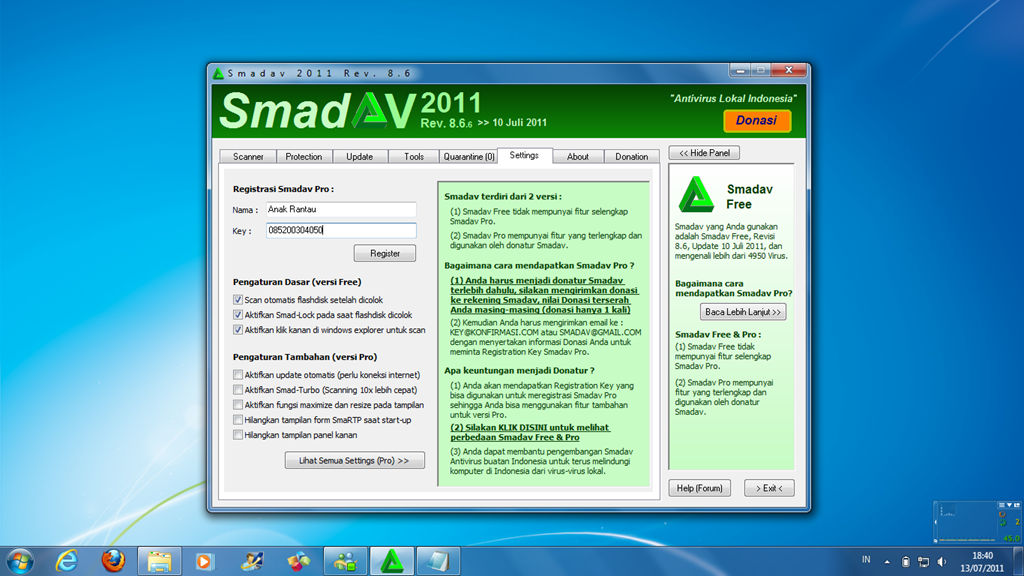
Task: Click the colorful cubes taskbar icon
Action: [x=298, y=562]
